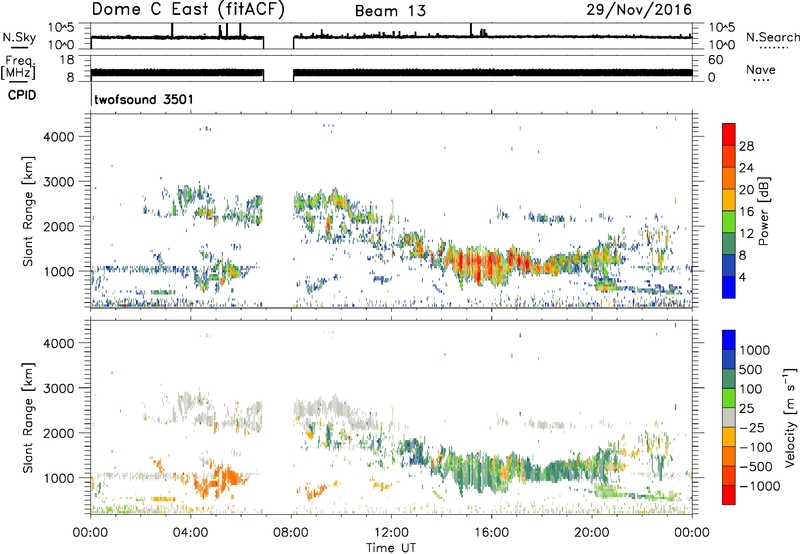Click the '-25' tick on velocity colorbar
Screen dimensions: 800x554
pyautogui.click(x=751, y=427)
